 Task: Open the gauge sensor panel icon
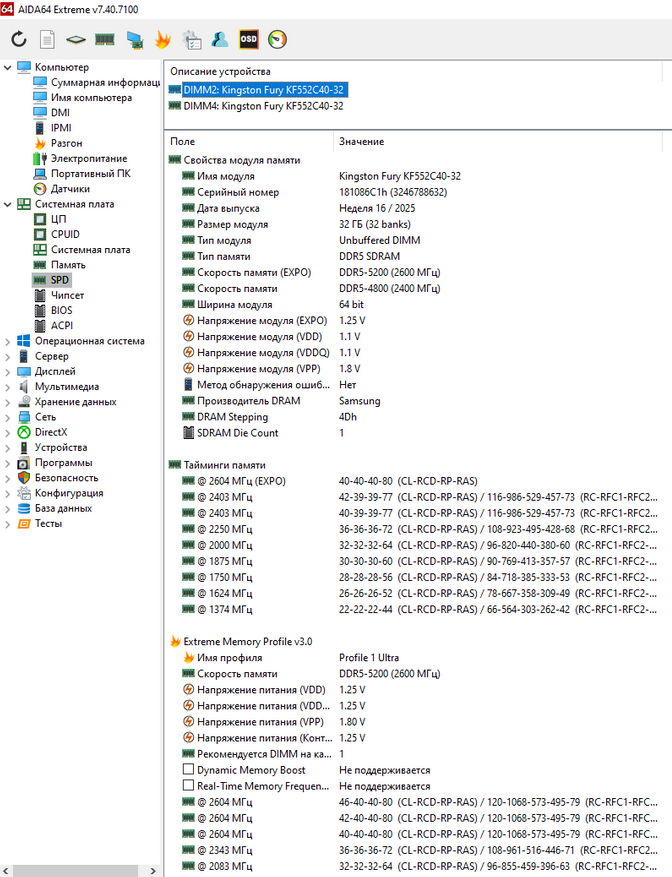pyautogui.click(x=278, y=39)
